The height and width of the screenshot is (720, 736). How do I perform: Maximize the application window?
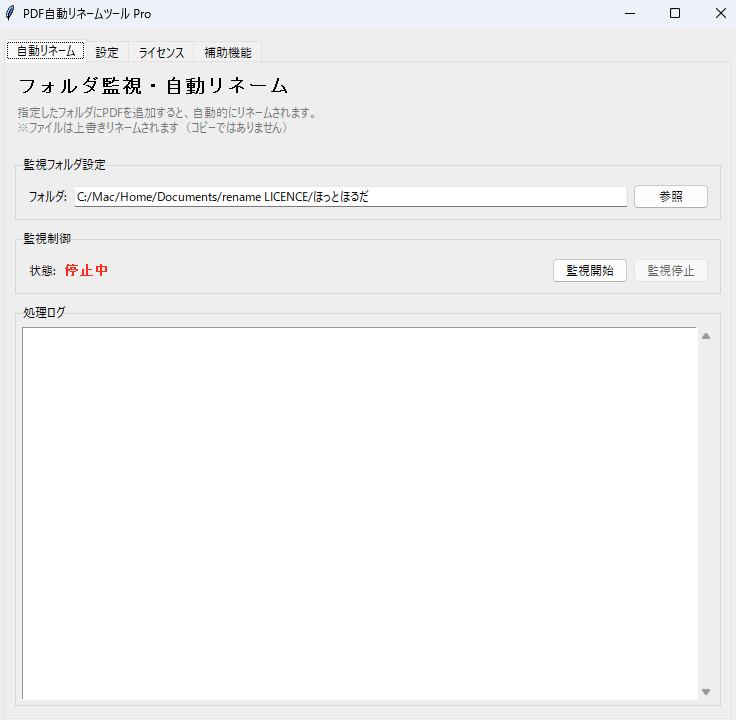(675, 14)
